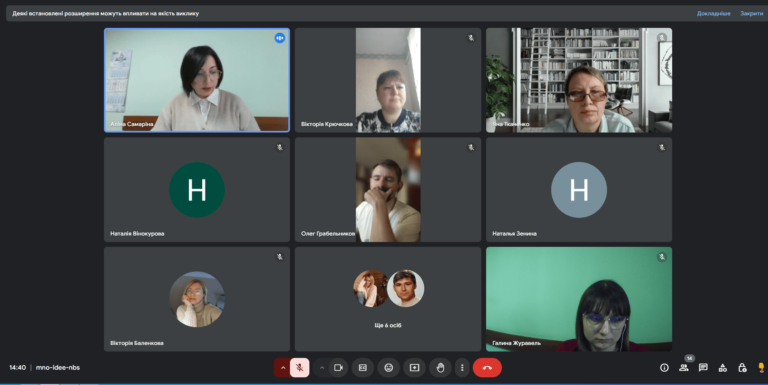Screen dimensions: 768x385
Task: Click the name label Вікторія Крючкова
Action: 327,124
